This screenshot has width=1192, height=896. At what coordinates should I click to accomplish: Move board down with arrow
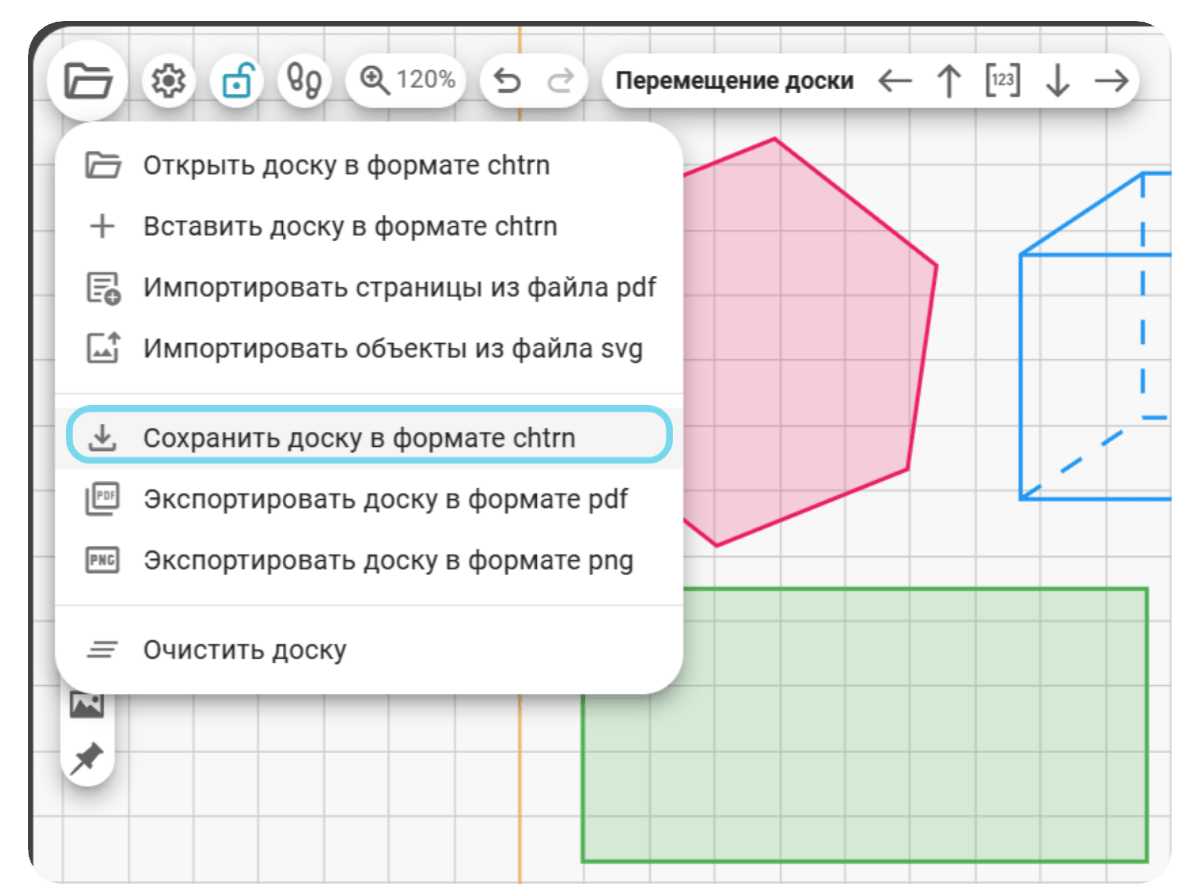(x=1057, y=81)
